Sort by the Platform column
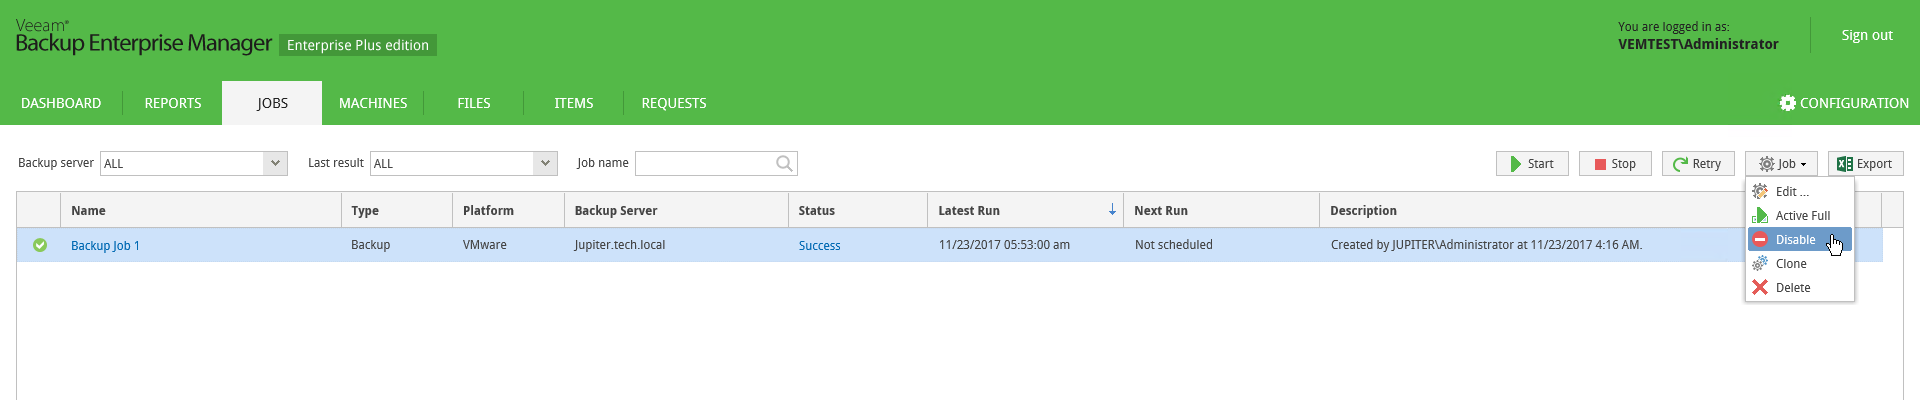This screenshot has width=1920, height=400. tap(508, 210)
